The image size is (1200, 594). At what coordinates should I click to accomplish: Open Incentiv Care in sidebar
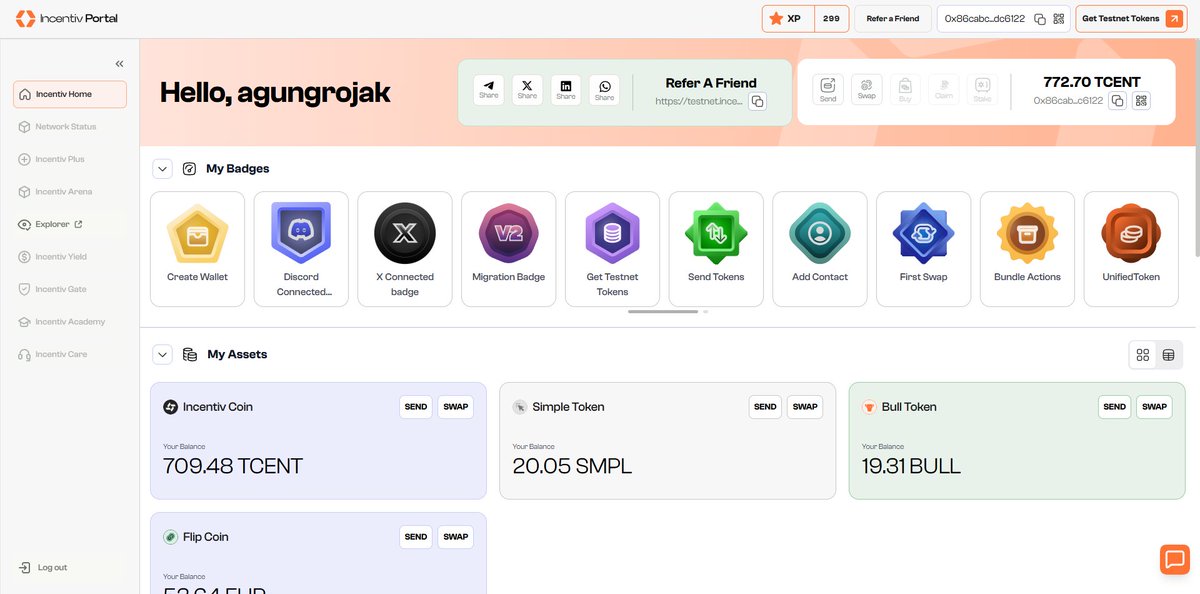point(70,354)
